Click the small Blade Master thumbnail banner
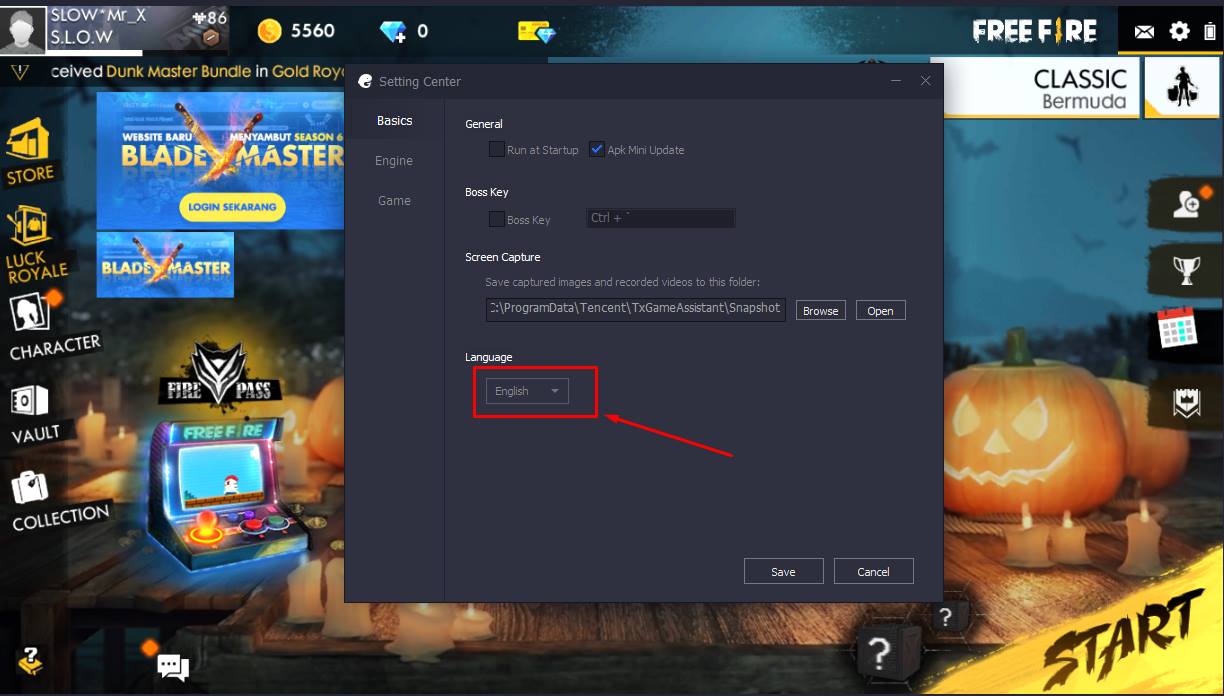This screenshot has width=1224, height=696. coord(165,265)
